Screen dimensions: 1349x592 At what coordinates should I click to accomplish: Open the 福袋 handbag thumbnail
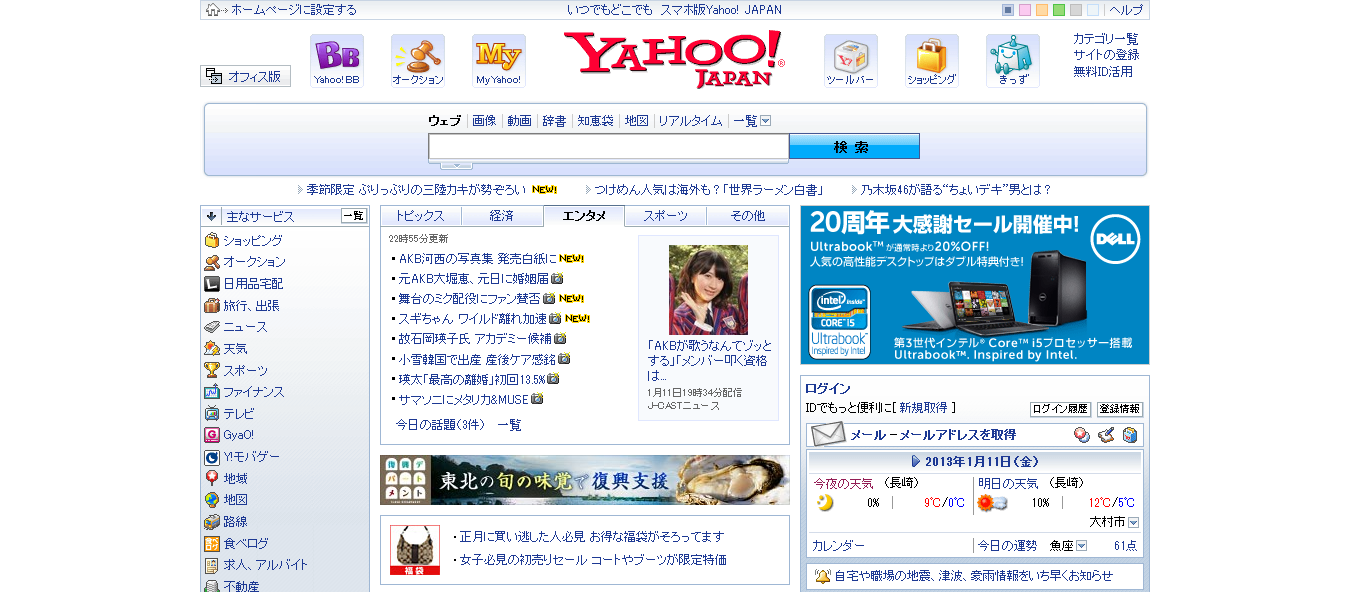[415, 550]
